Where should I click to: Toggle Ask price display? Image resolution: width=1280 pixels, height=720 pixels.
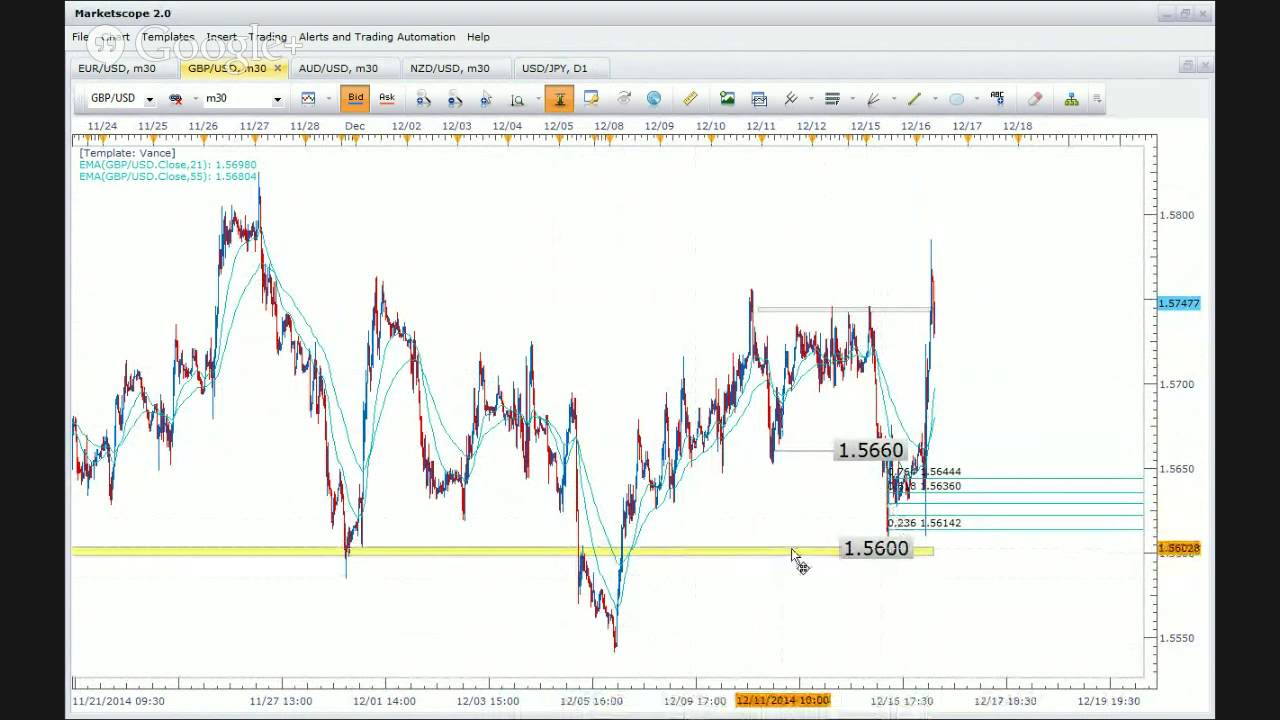coord(386,98)
